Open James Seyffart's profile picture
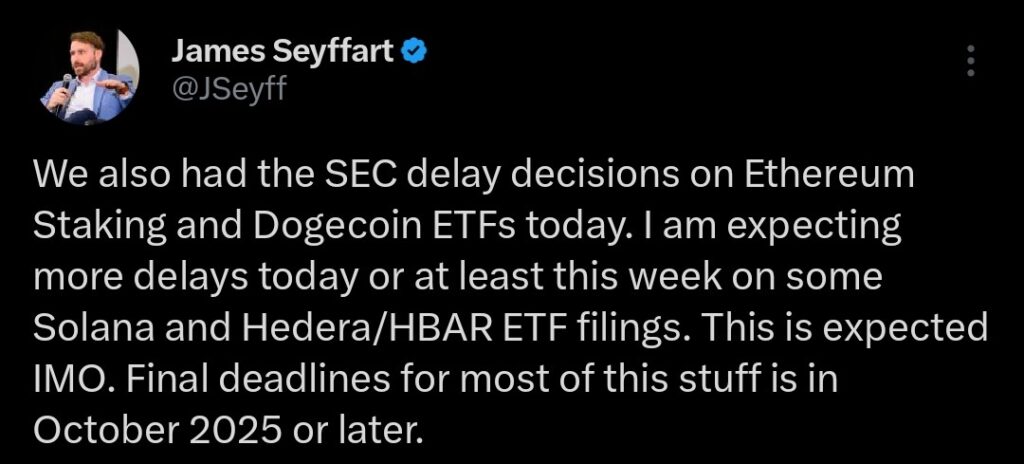This screenshot has height=464, width=1024. (90, 77)
